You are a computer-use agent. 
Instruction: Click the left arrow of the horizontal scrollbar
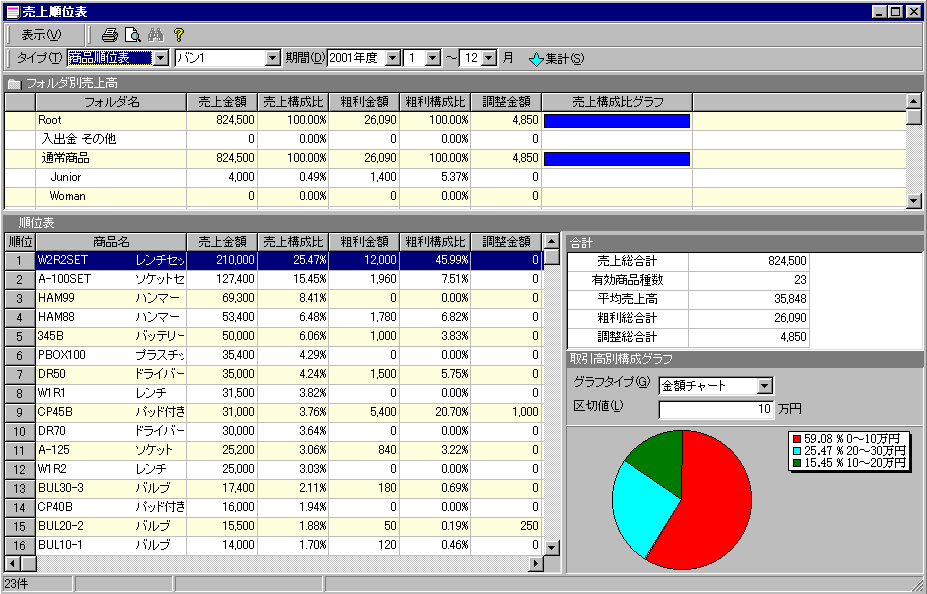pos(12,563)
